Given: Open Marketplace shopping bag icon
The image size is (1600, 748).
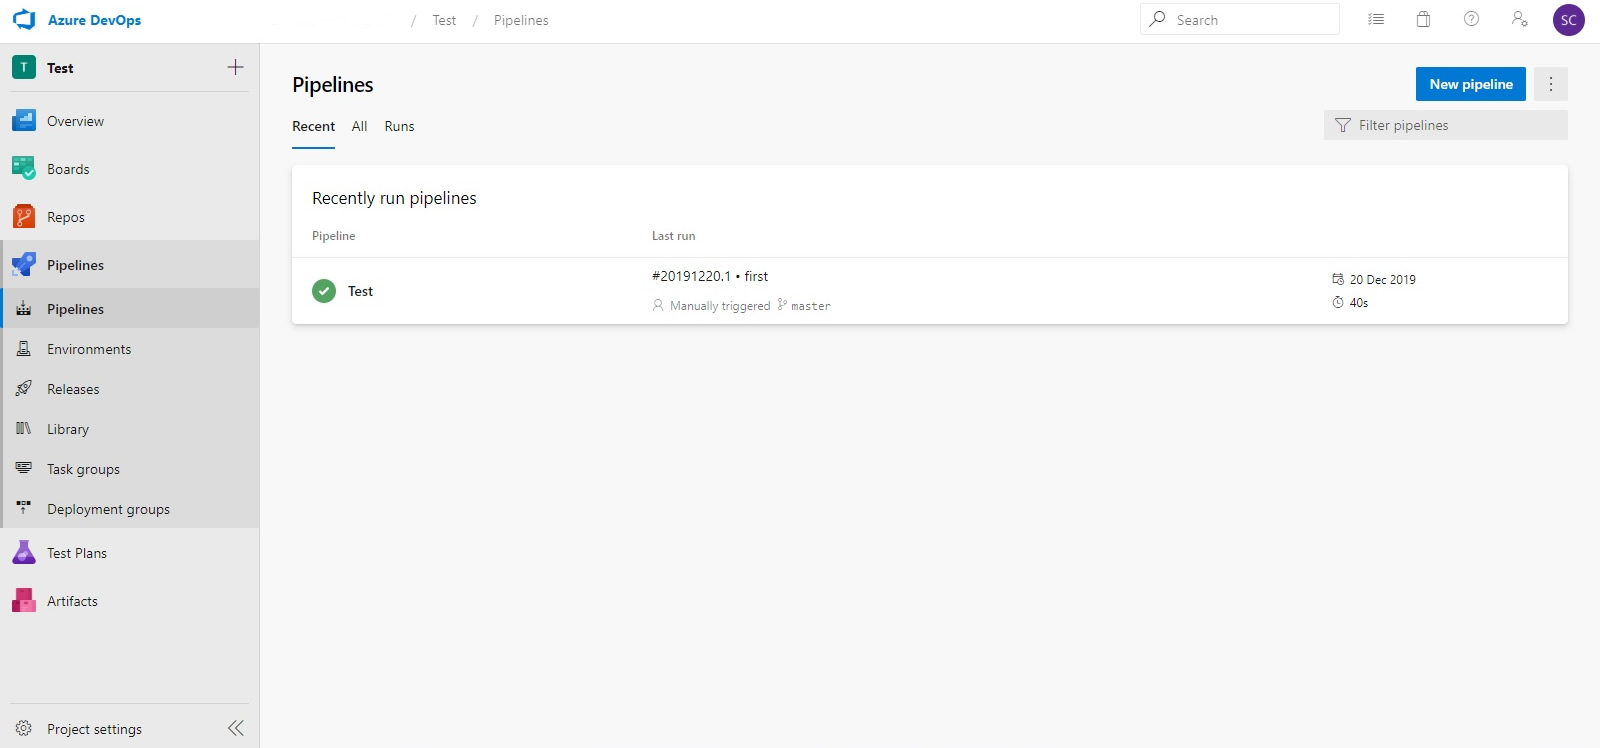Looking at the screenshot, I should [x=1423, y=19].
